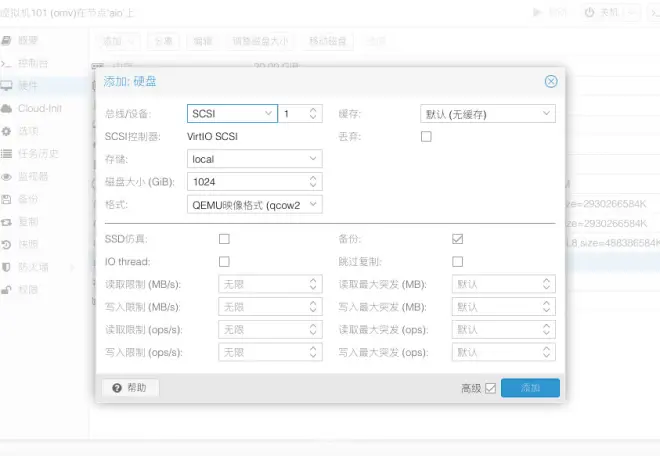Click the cut-off console button at top right
Image resolution: width=660 pixels, height=456 pixels.
click(654, 13)
